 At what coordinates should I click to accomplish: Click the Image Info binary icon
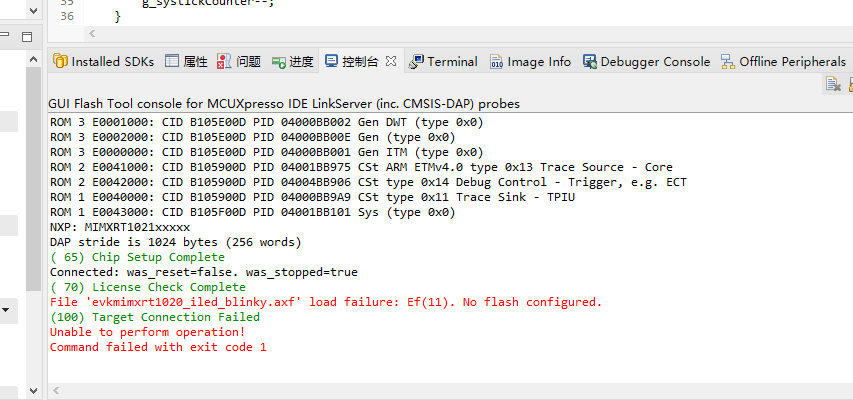(496, 62)
